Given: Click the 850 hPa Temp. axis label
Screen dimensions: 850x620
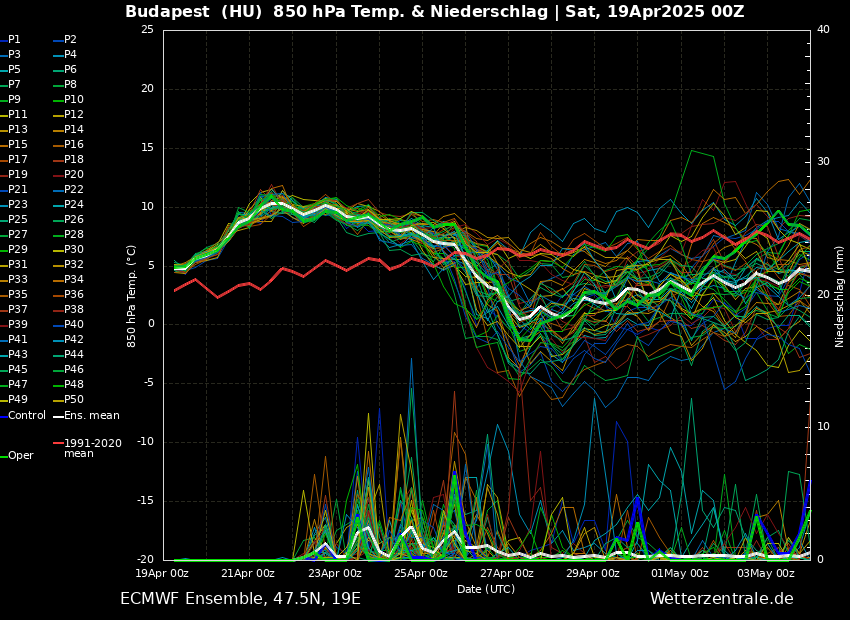Looking at the screenshot, I should 132,296.
